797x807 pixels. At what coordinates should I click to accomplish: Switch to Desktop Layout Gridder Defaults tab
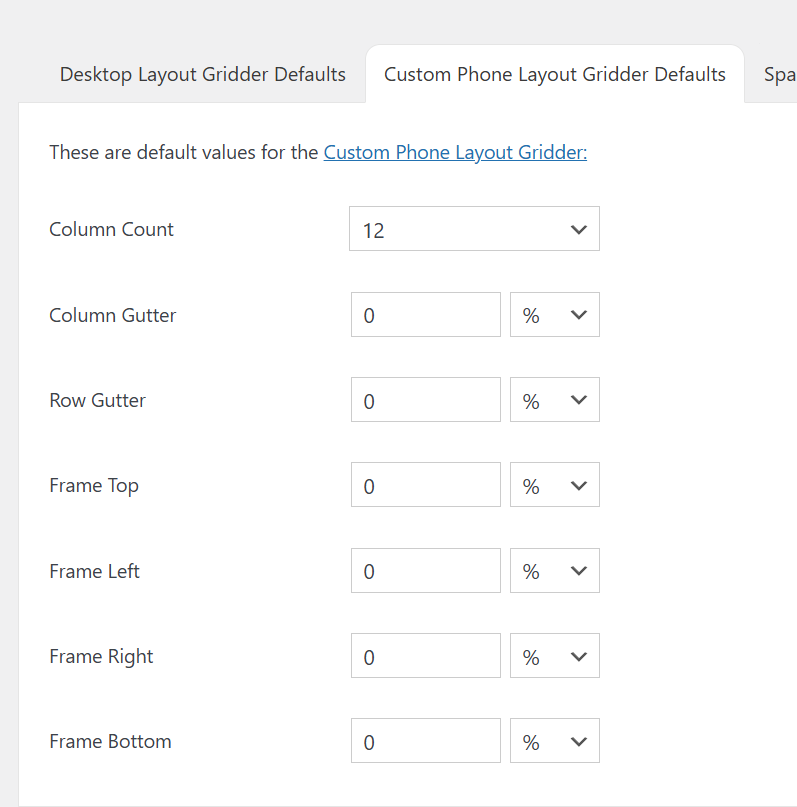tap(203, 75)
